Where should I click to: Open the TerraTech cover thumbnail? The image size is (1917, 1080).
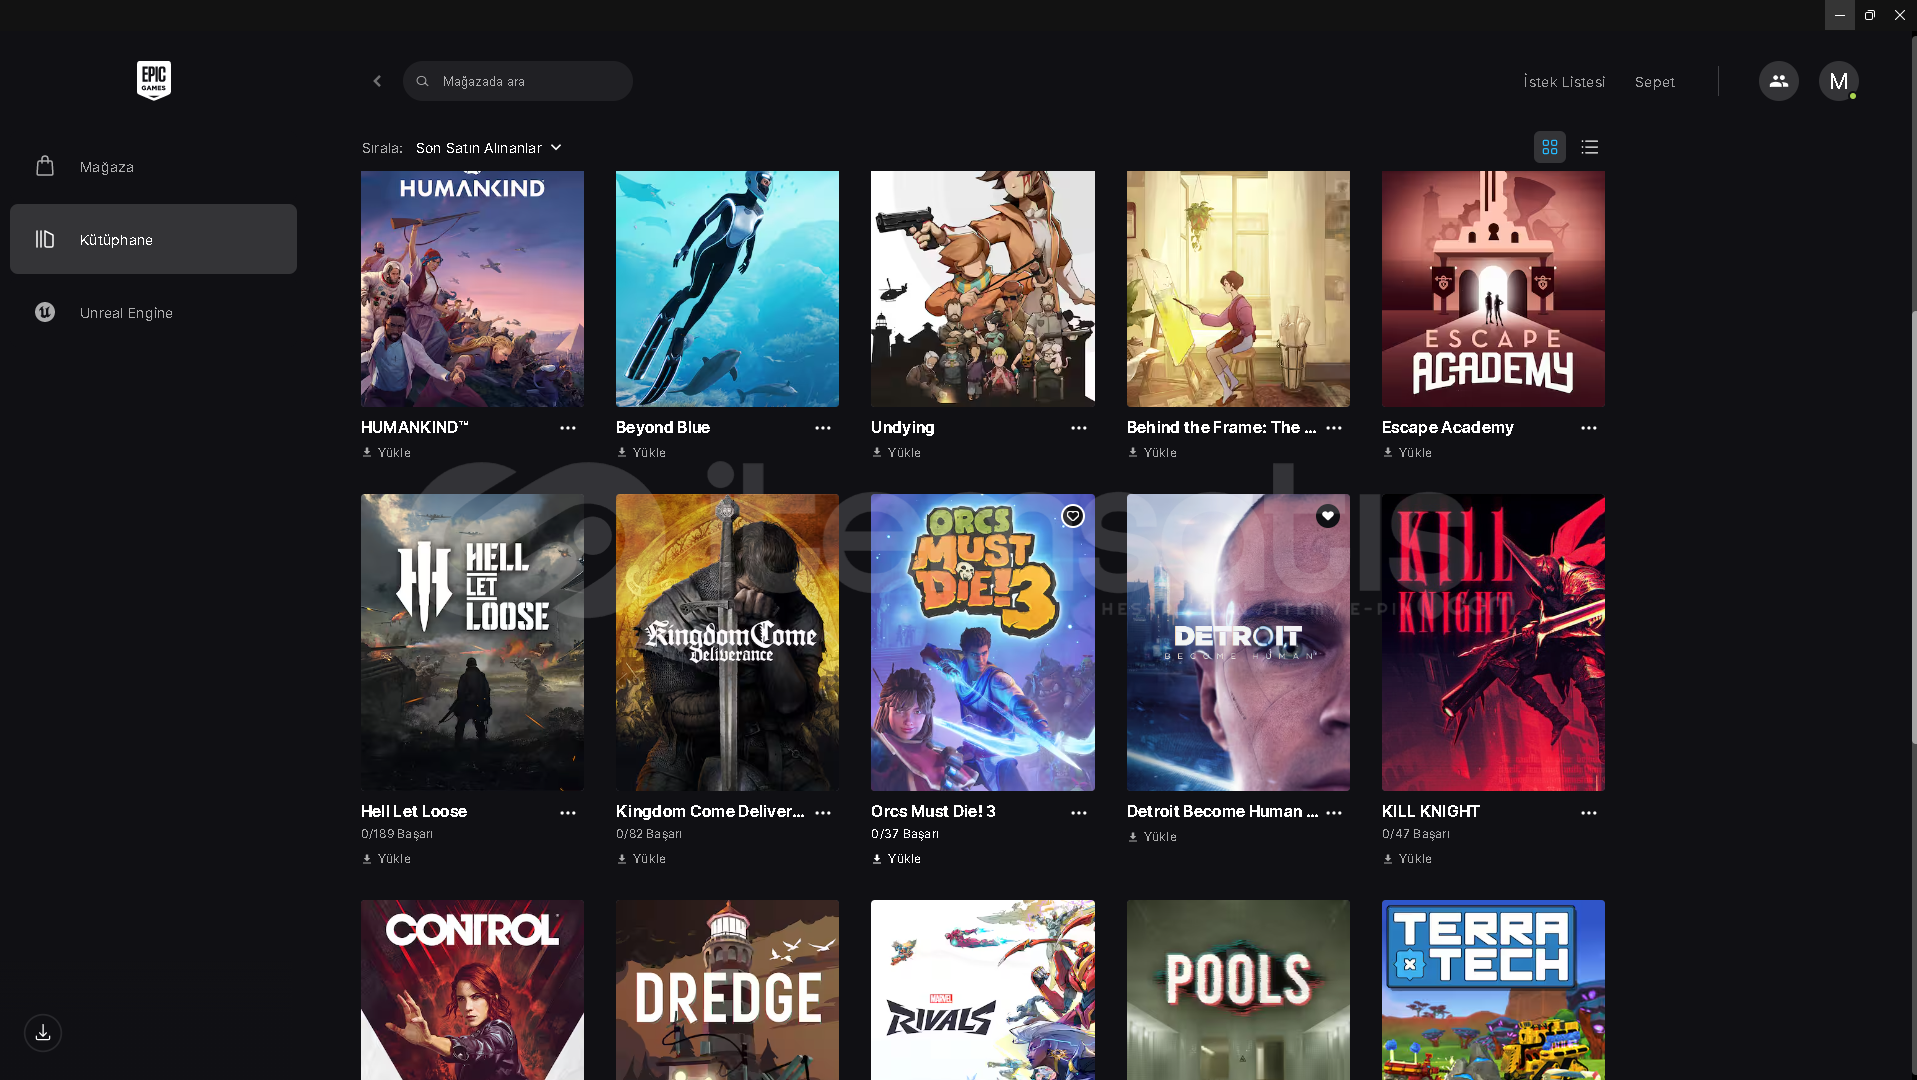[1493, 990]
